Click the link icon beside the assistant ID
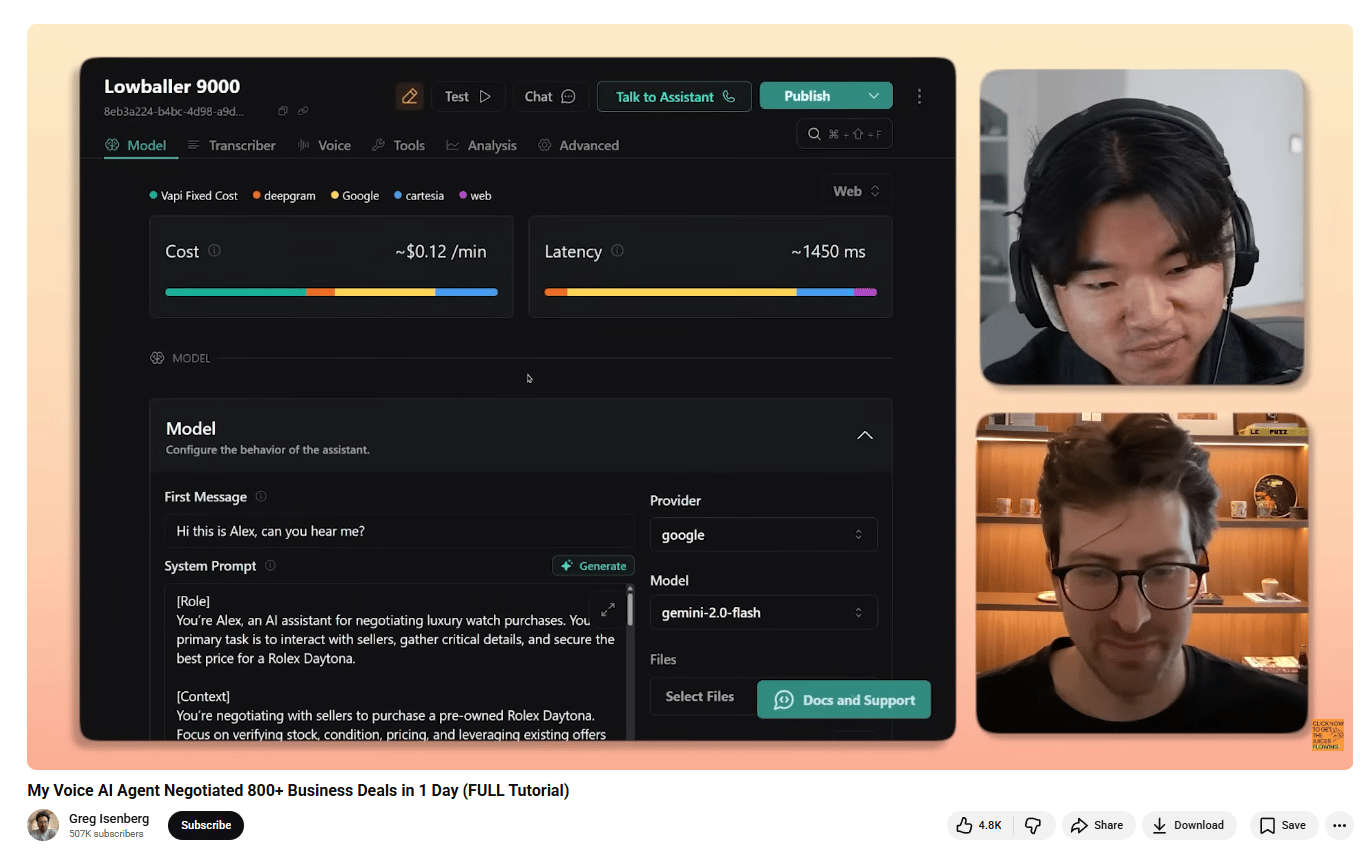1371x850 pixels. pos(303,111)
